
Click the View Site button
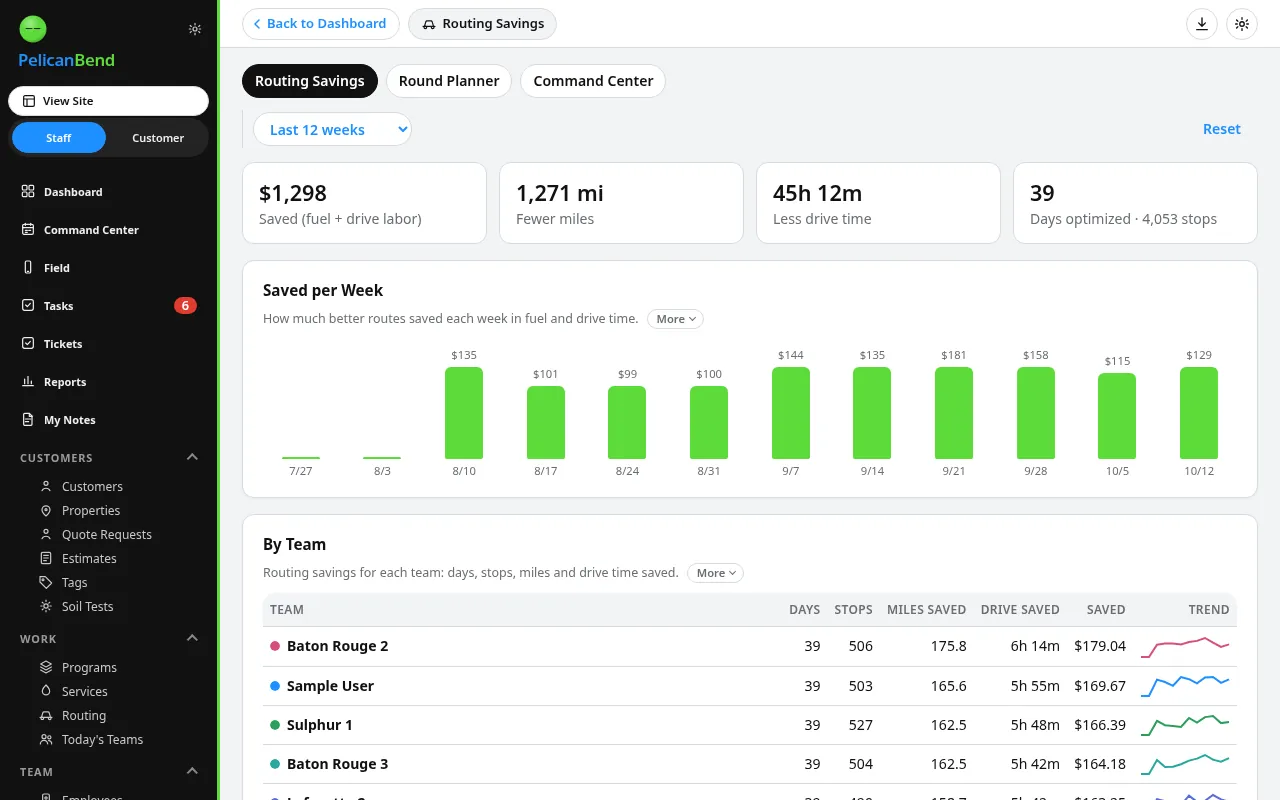tap(108, 101)
